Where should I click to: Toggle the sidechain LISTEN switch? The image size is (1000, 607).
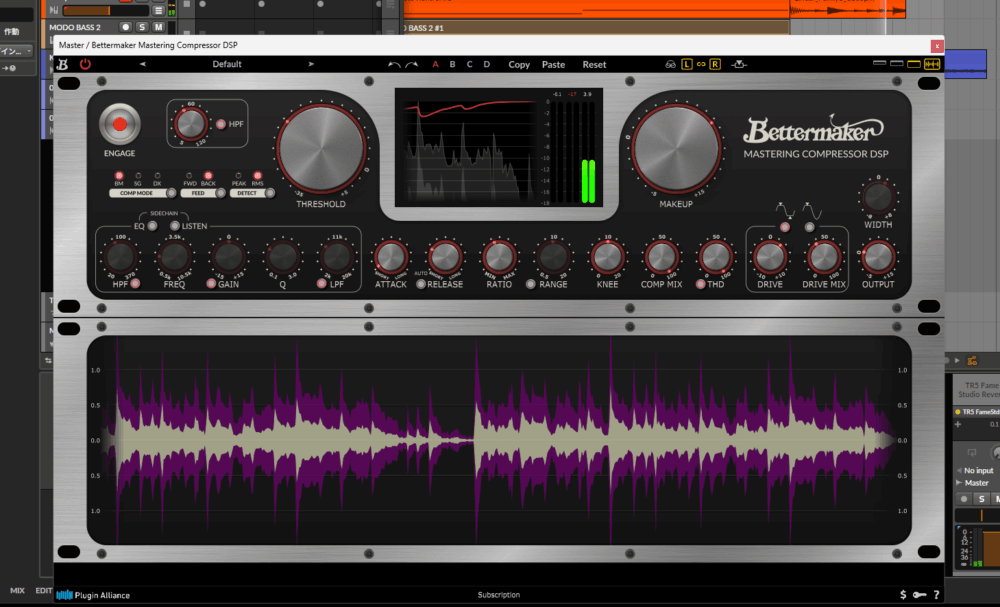[x=174, y=226]
